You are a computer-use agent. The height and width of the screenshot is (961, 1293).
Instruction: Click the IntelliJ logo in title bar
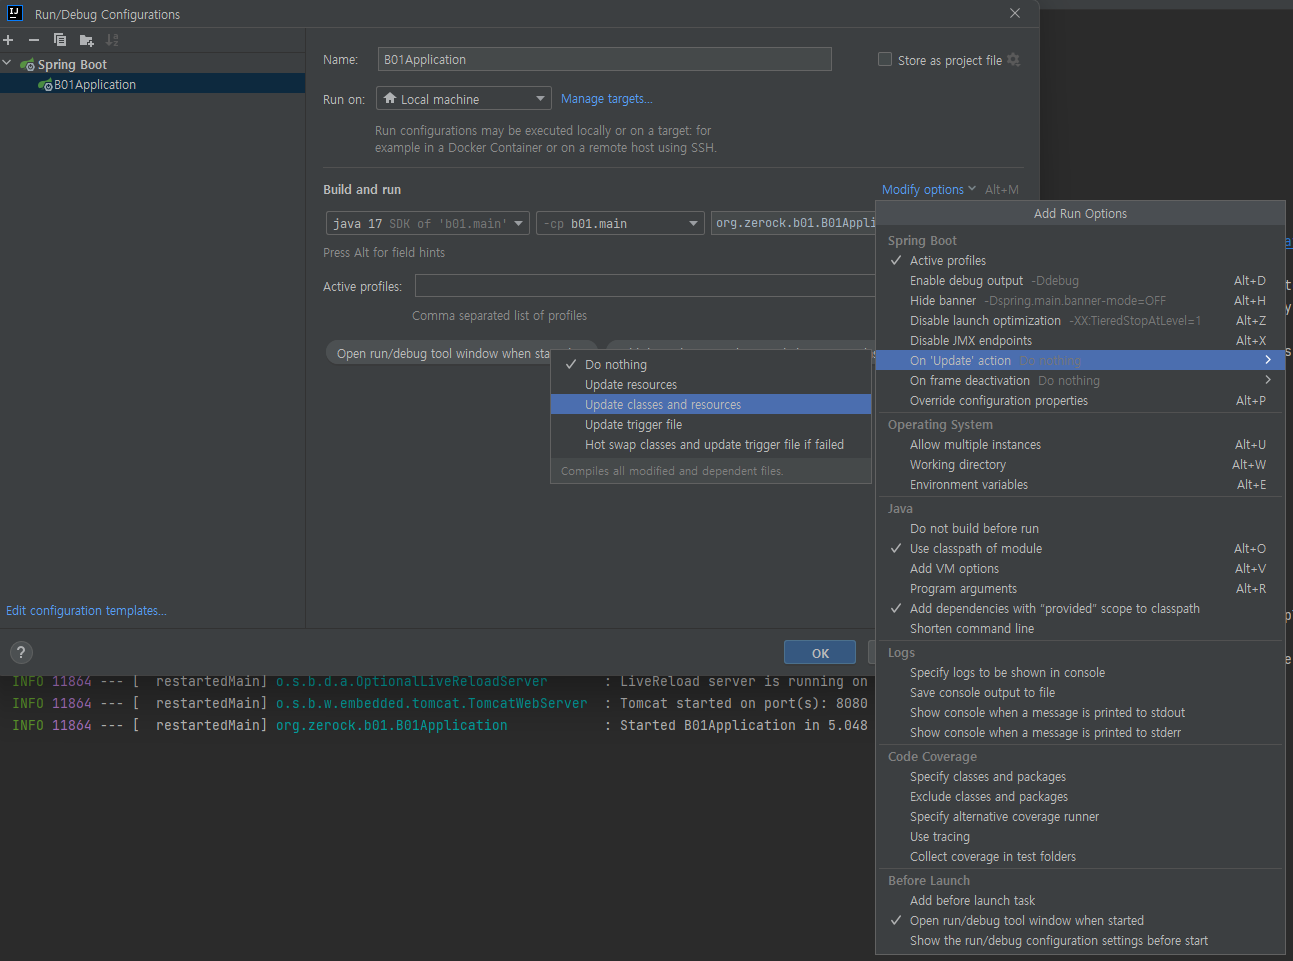click(15, 14)
